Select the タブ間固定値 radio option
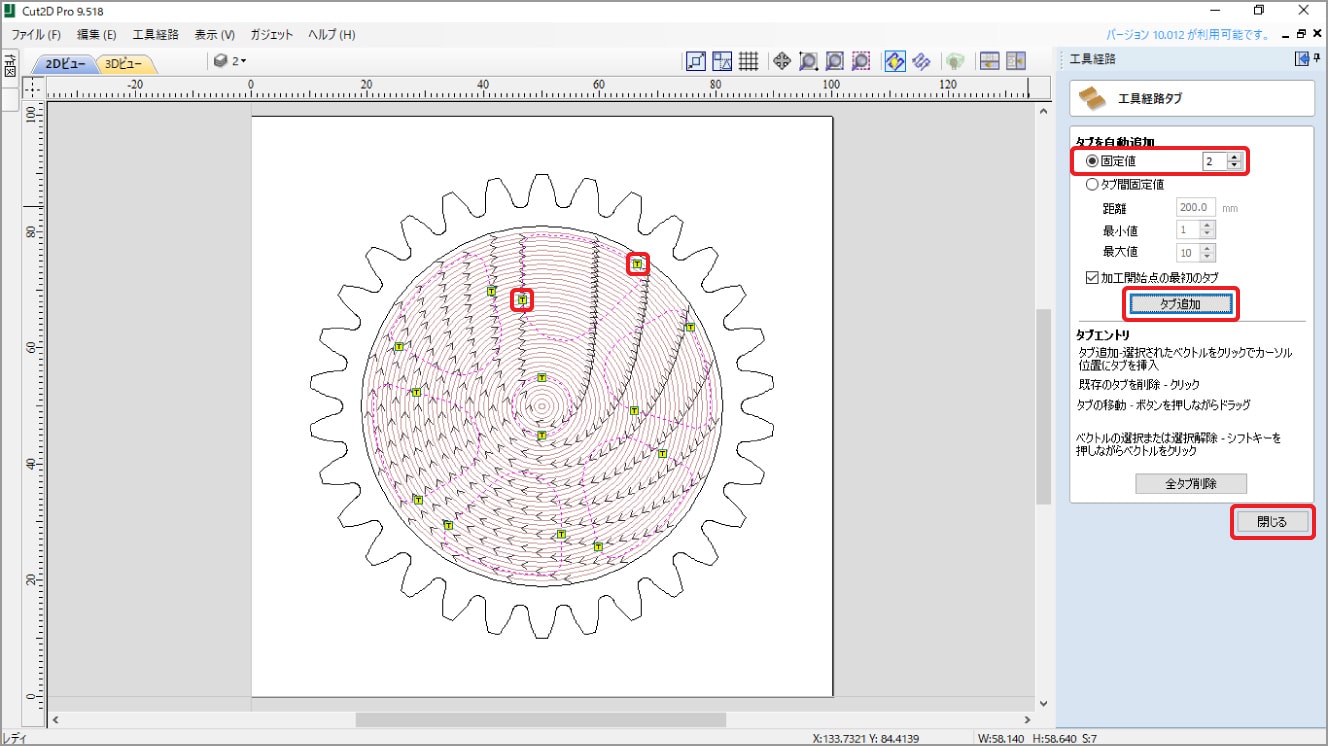 click(x=1092, y=184)
